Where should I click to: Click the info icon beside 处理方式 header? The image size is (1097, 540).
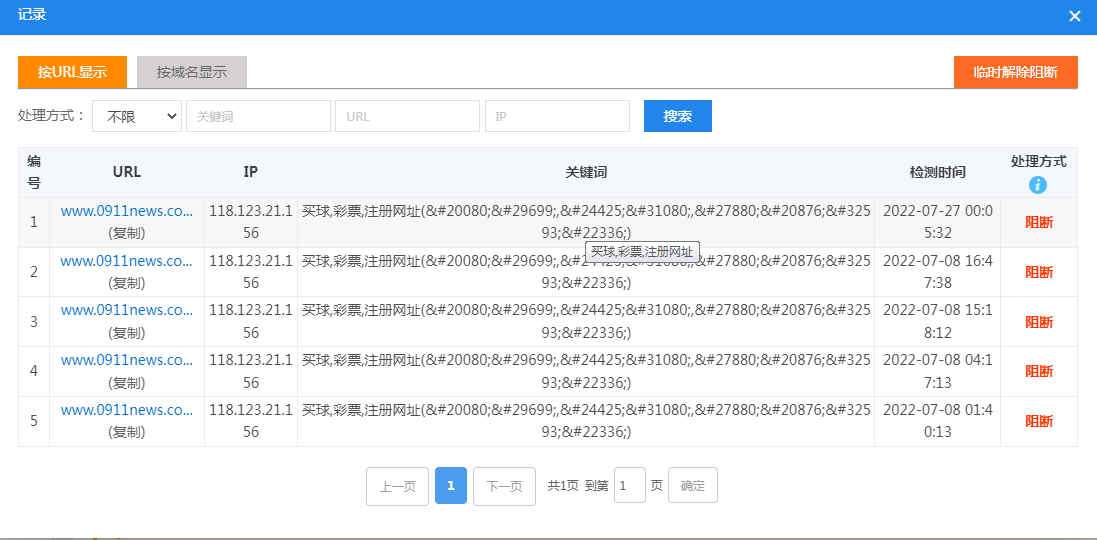tap(1038, 184)
